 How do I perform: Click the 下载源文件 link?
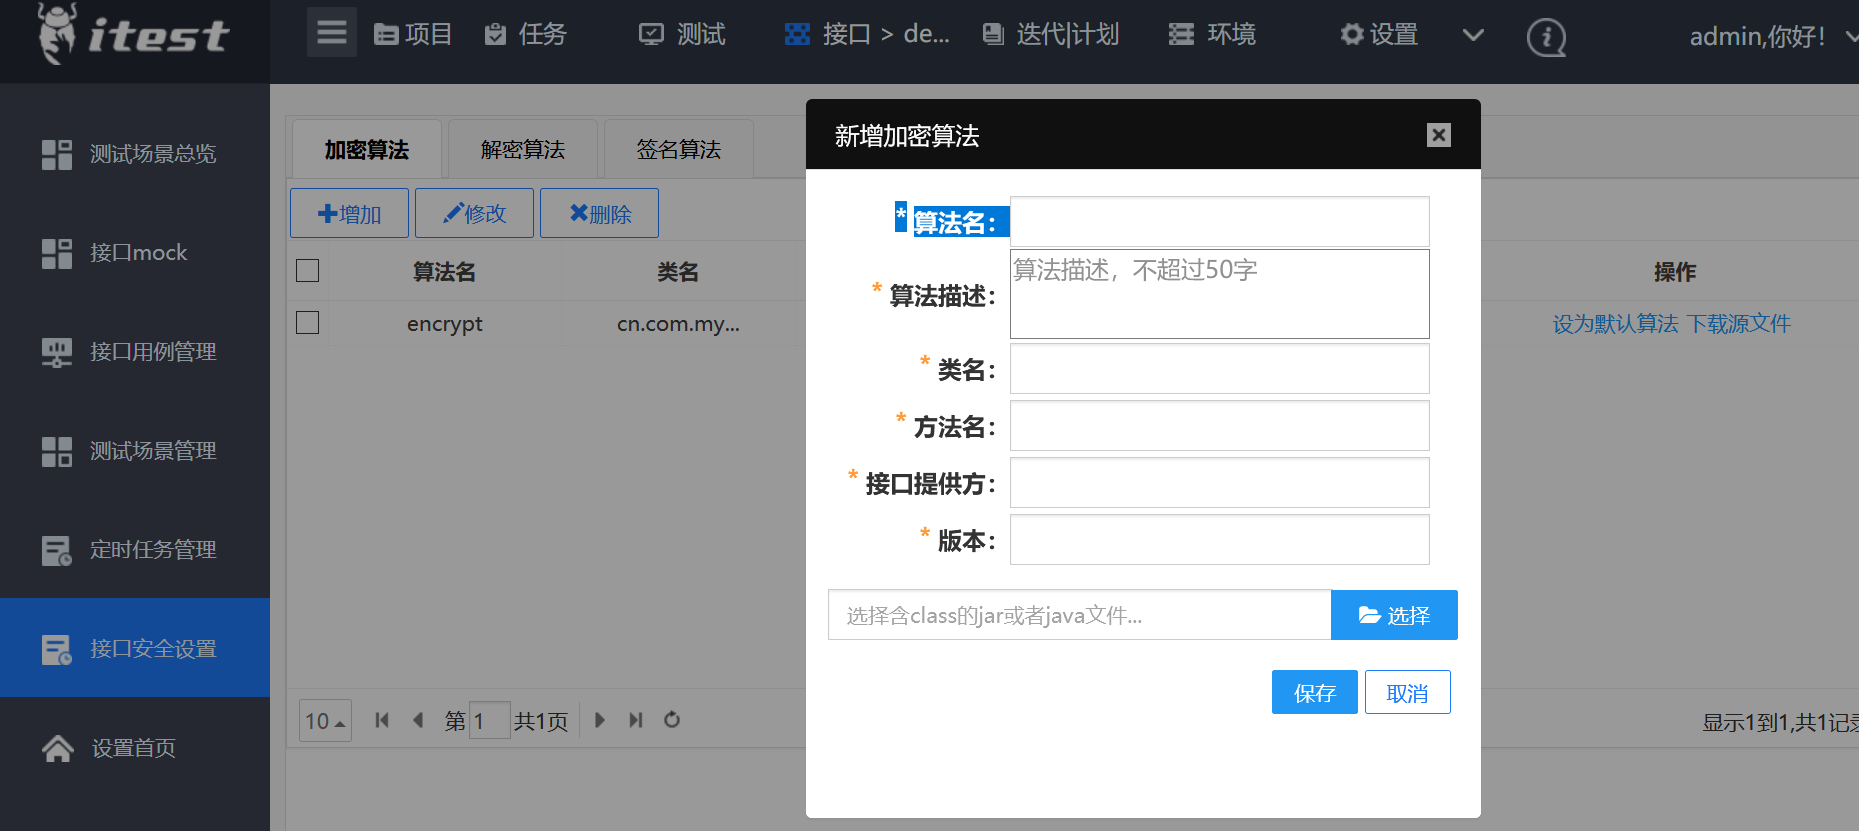pyautogui.click(x=1739, y=324)
